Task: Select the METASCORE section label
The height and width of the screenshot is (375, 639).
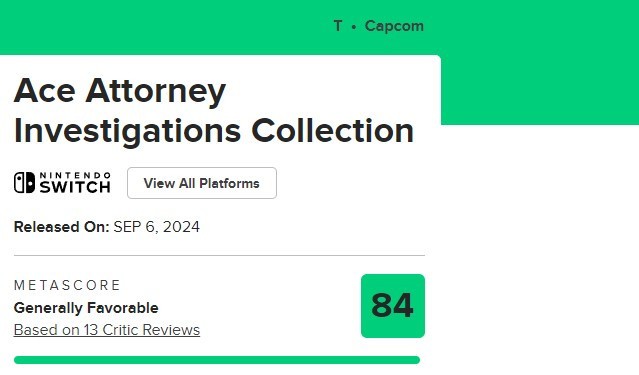Action: (67, 285)
